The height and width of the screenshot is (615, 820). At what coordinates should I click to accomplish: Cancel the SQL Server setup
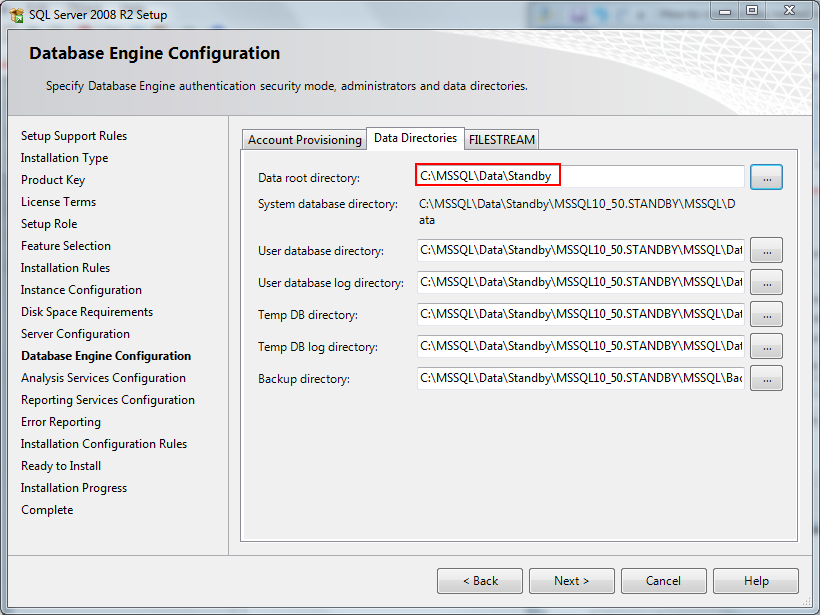click(x=664, y=581)
